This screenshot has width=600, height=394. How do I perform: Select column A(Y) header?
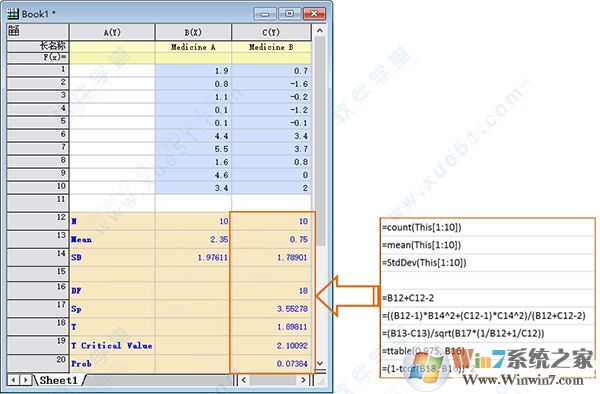click(112, 32)
